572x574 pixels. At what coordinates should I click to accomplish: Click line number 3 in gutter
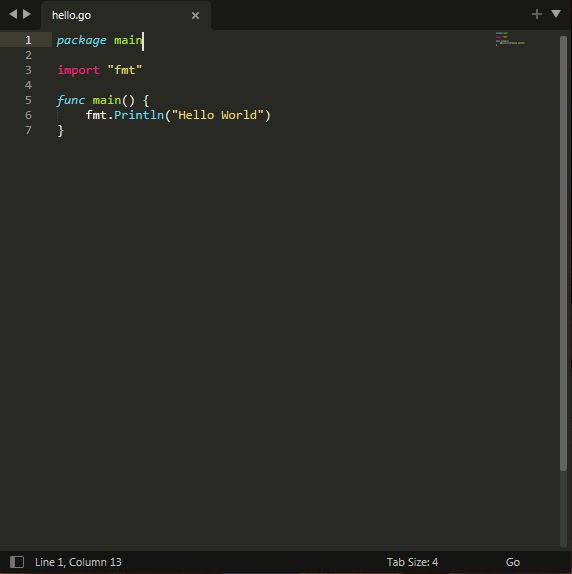point(28,70)
